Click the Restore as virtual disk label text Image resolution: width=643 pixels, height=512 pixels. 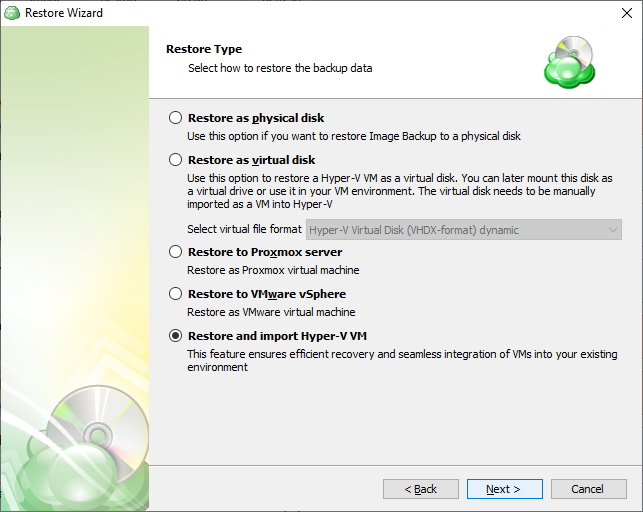pos(251,160)
